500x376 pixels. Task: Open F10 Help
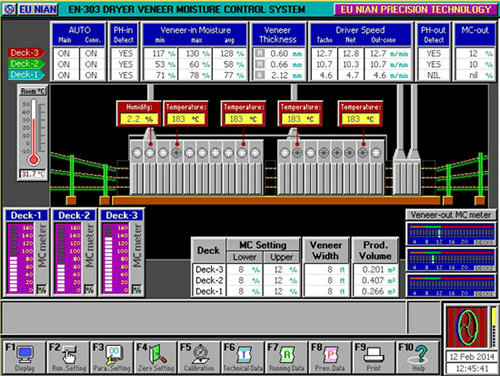(x=418, y=357)
